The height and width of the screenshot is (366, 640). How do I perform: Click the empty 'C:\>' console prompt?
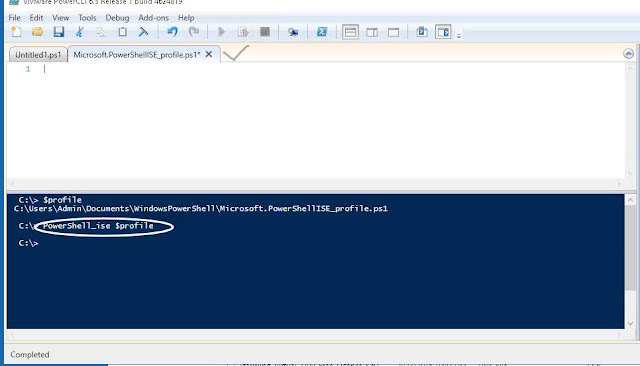click(x=28, y=243)
